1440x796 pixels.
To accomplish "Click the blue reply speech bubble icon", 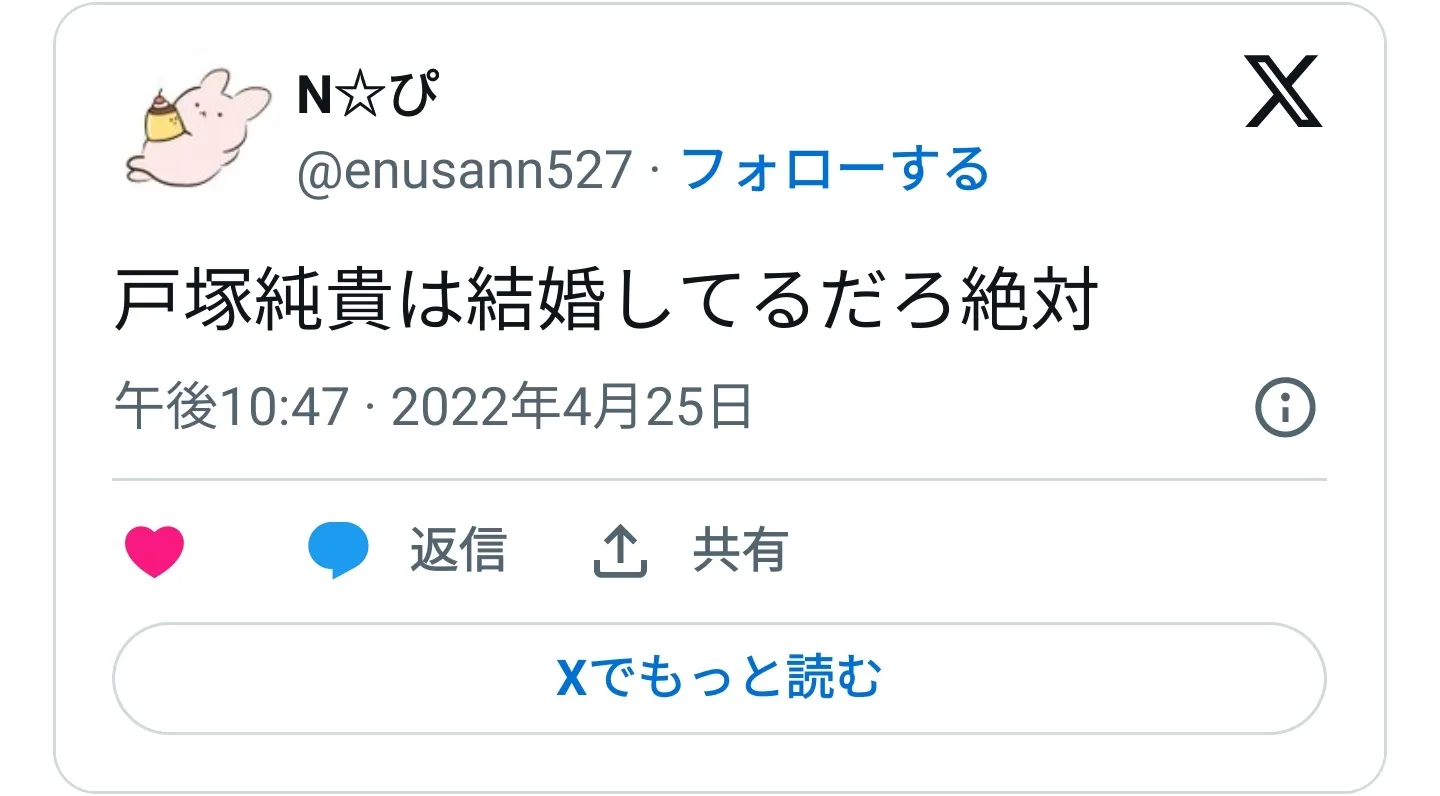I will (x=338, y=552).
